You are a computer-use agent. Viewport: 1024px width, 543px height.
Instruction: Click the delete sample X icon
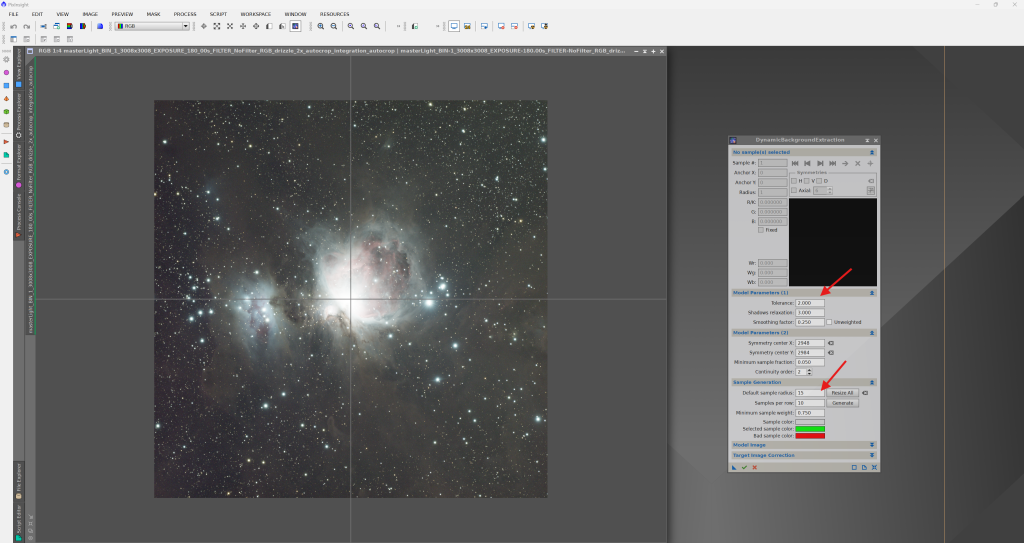pyautogui.click(x=857, y=162)
